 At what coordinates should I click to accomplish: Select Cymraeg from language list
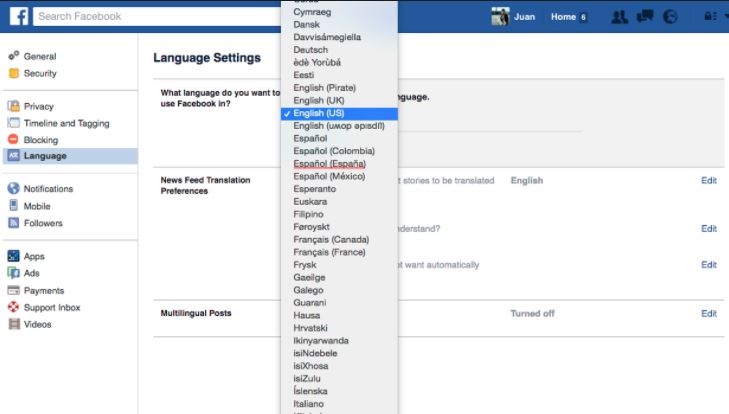(x=312, y=12)
